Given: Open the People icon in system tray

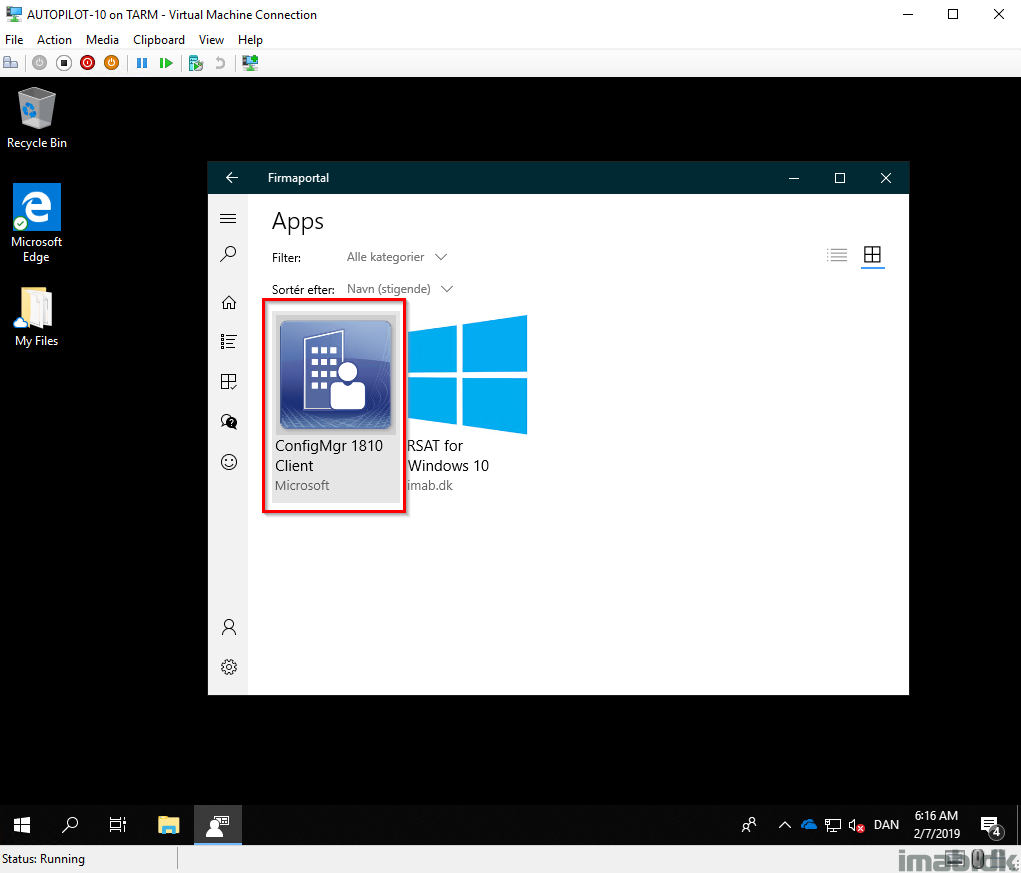Looking at the screenshot, I should click(x=749, y=825).
